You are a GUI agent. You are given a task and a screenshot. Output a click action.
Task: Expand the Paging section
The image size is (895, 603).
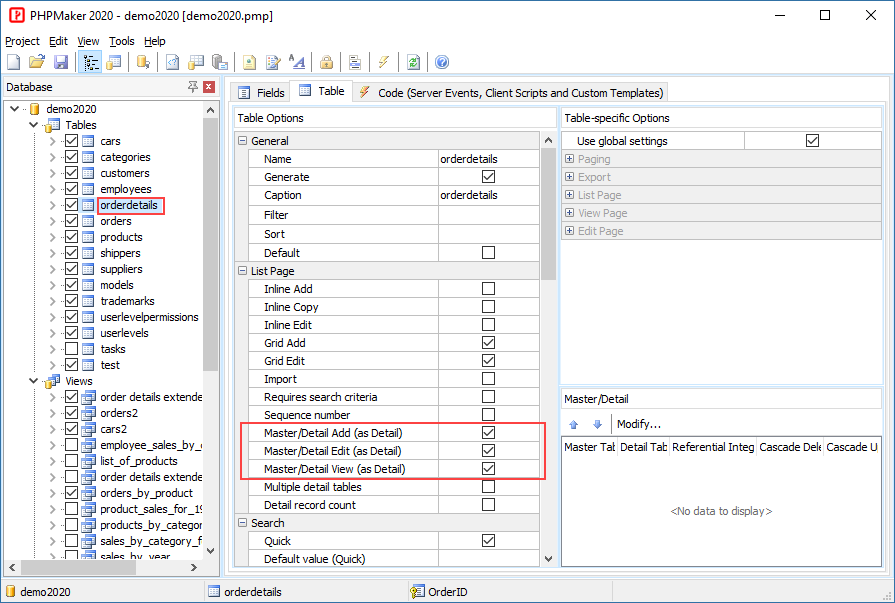tap(570, 159)
